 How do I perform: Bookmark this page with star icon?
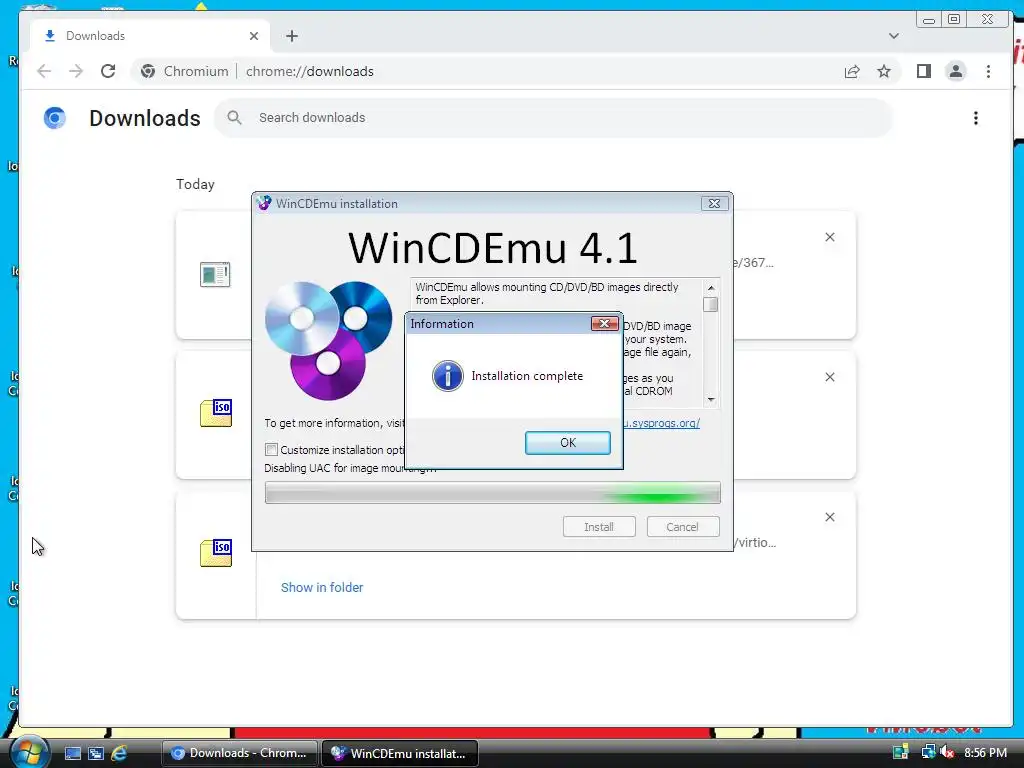click(884, 71)
